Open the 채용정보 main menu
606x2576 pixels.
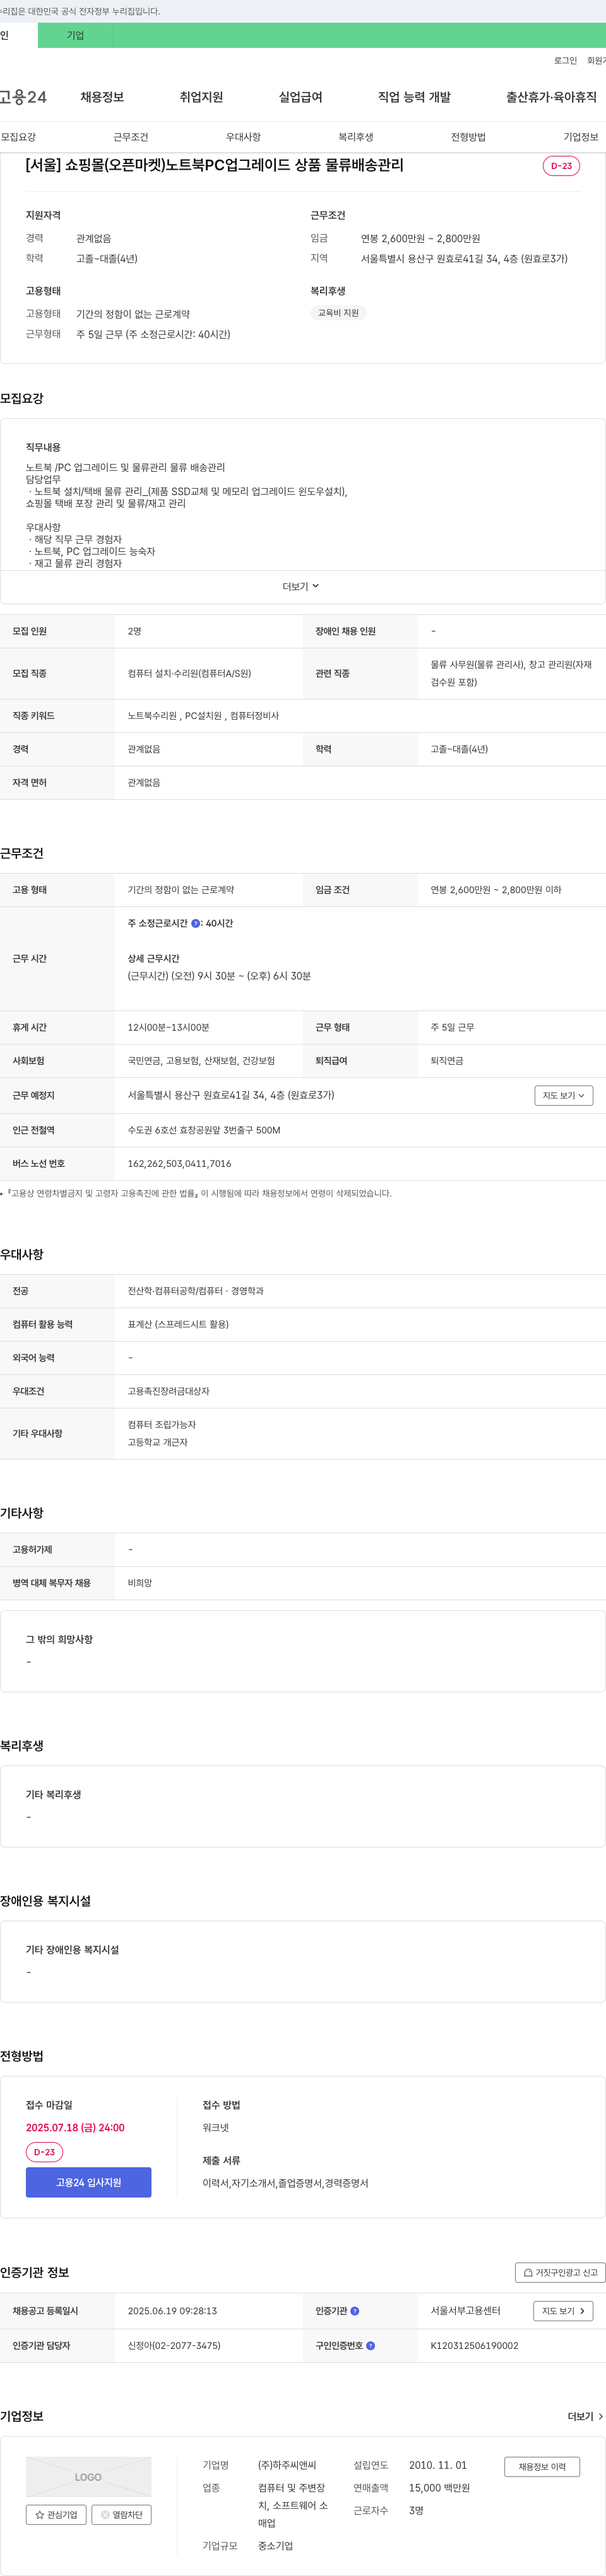[x=102, y=97]
